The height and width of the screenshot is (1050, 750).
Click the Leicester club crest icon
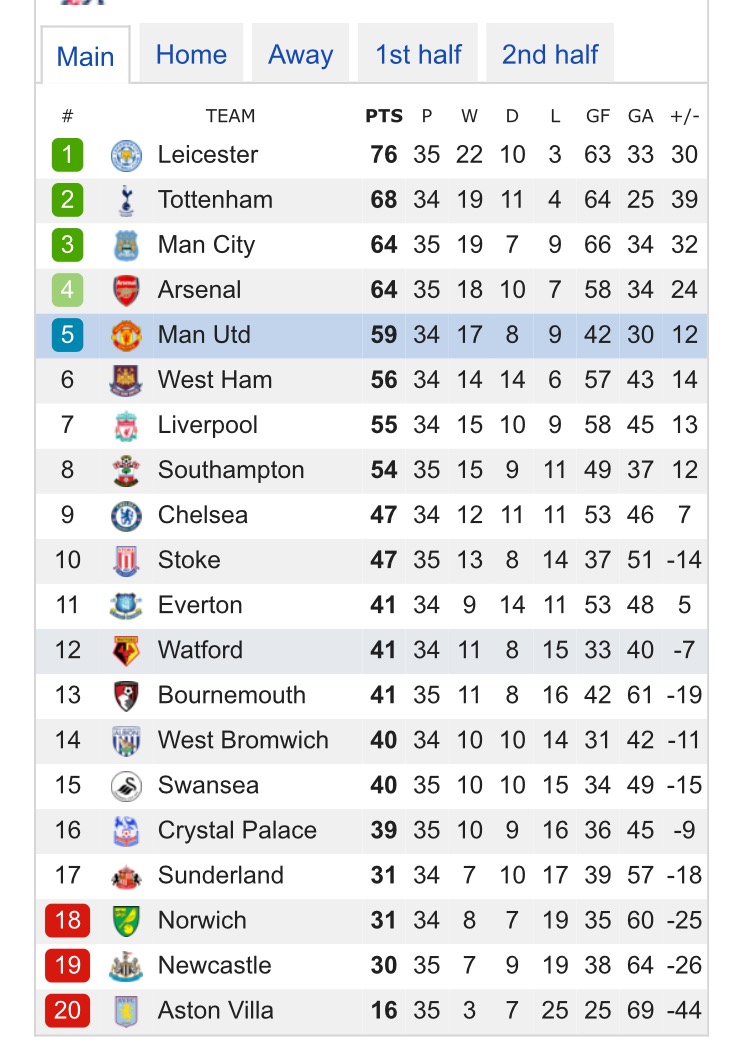click(x=126, y=155)
